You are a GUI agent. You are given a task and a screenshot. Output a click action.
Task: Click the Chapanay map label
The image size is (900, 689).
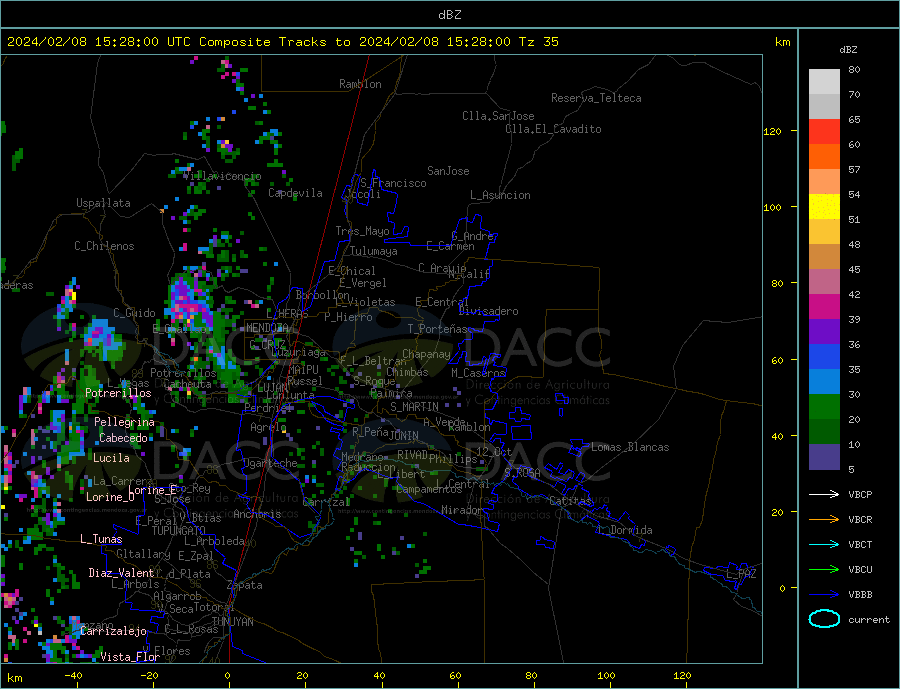tap(426, 354)
